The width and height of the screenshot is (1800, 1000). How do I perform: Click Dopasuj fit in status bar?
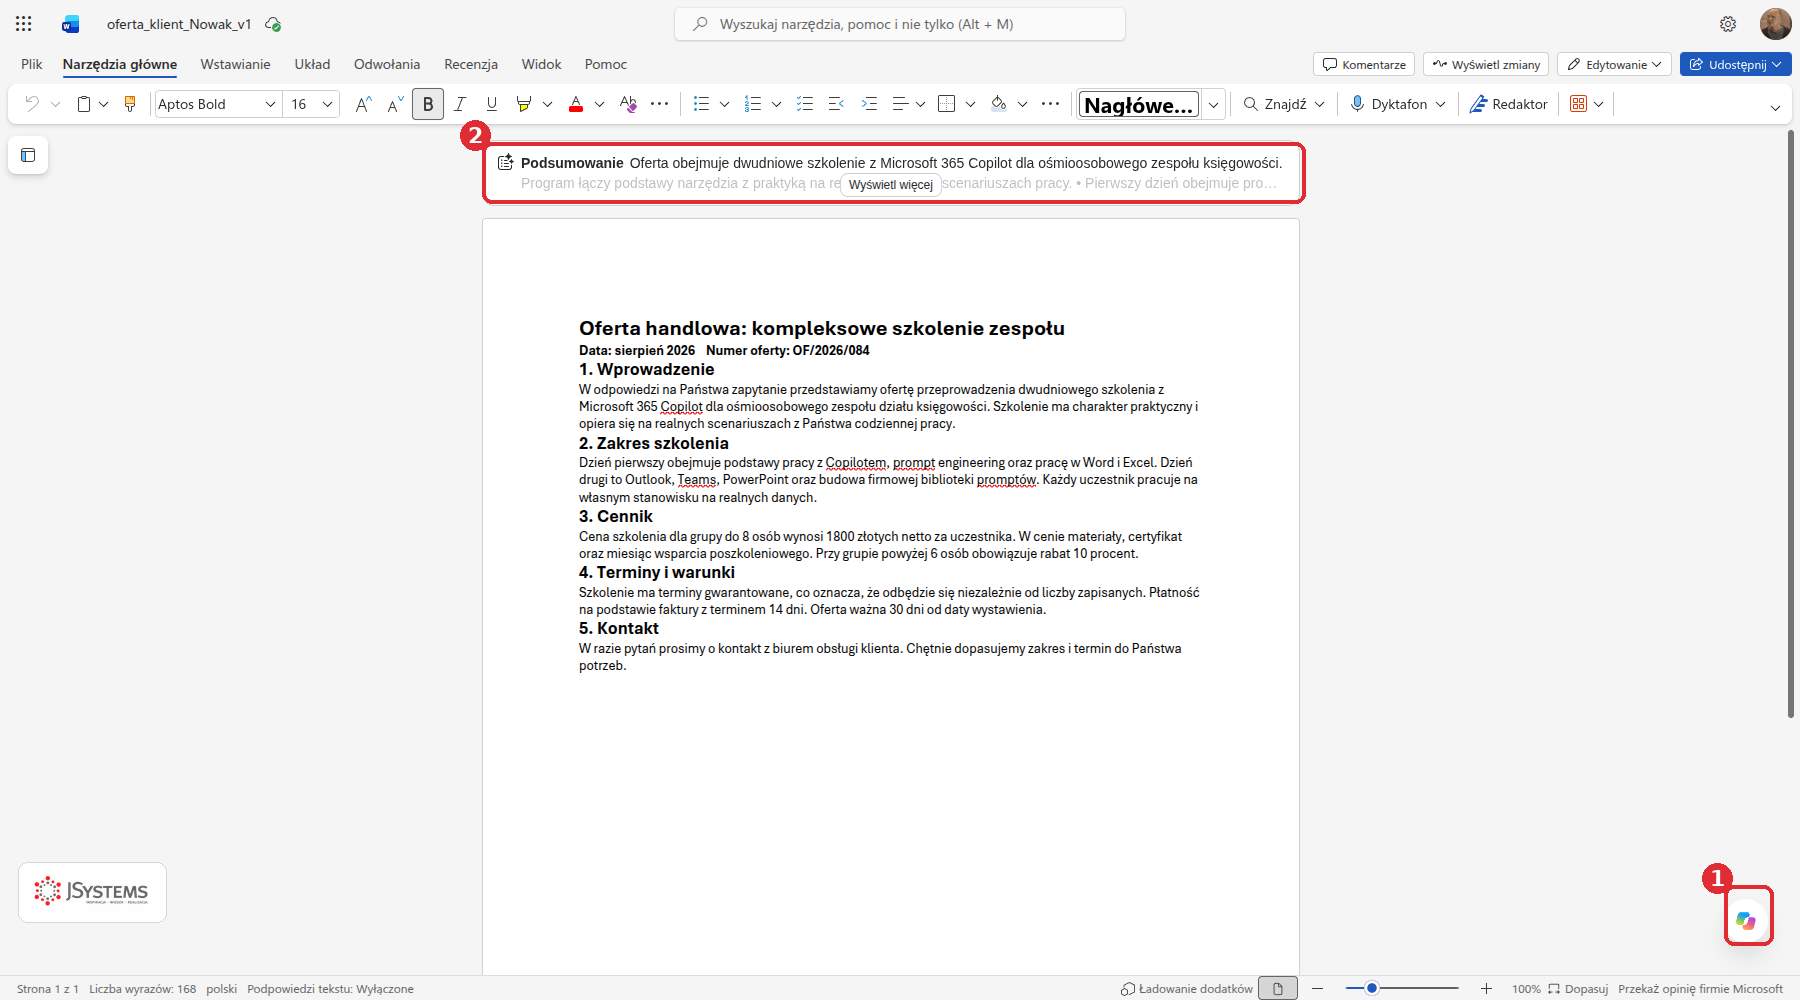(x=1578, y=989)
